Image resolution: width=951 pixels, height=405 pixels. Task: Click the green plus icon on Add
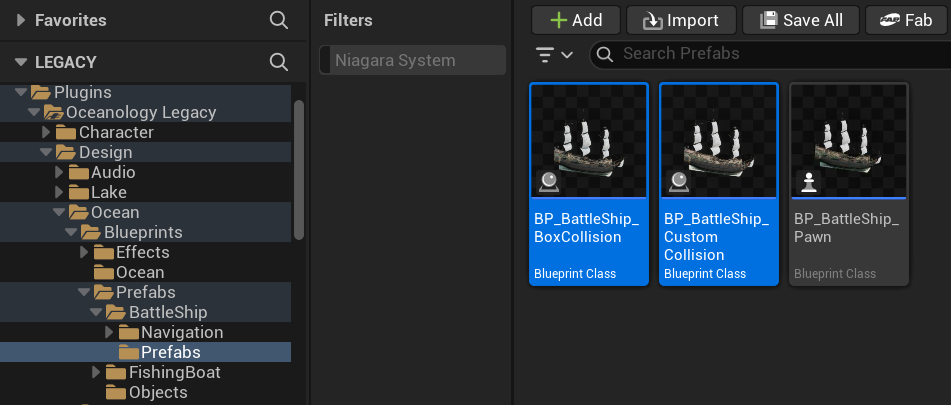tap(559, 21)
